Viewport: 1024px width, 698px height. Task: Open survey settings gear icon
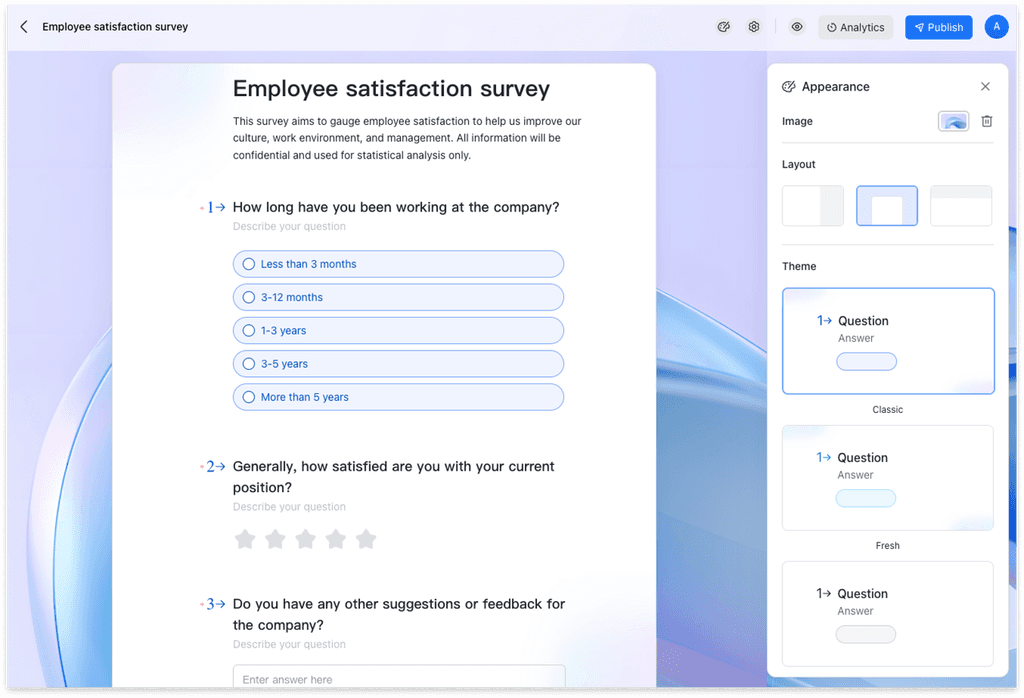click(753, 27)
